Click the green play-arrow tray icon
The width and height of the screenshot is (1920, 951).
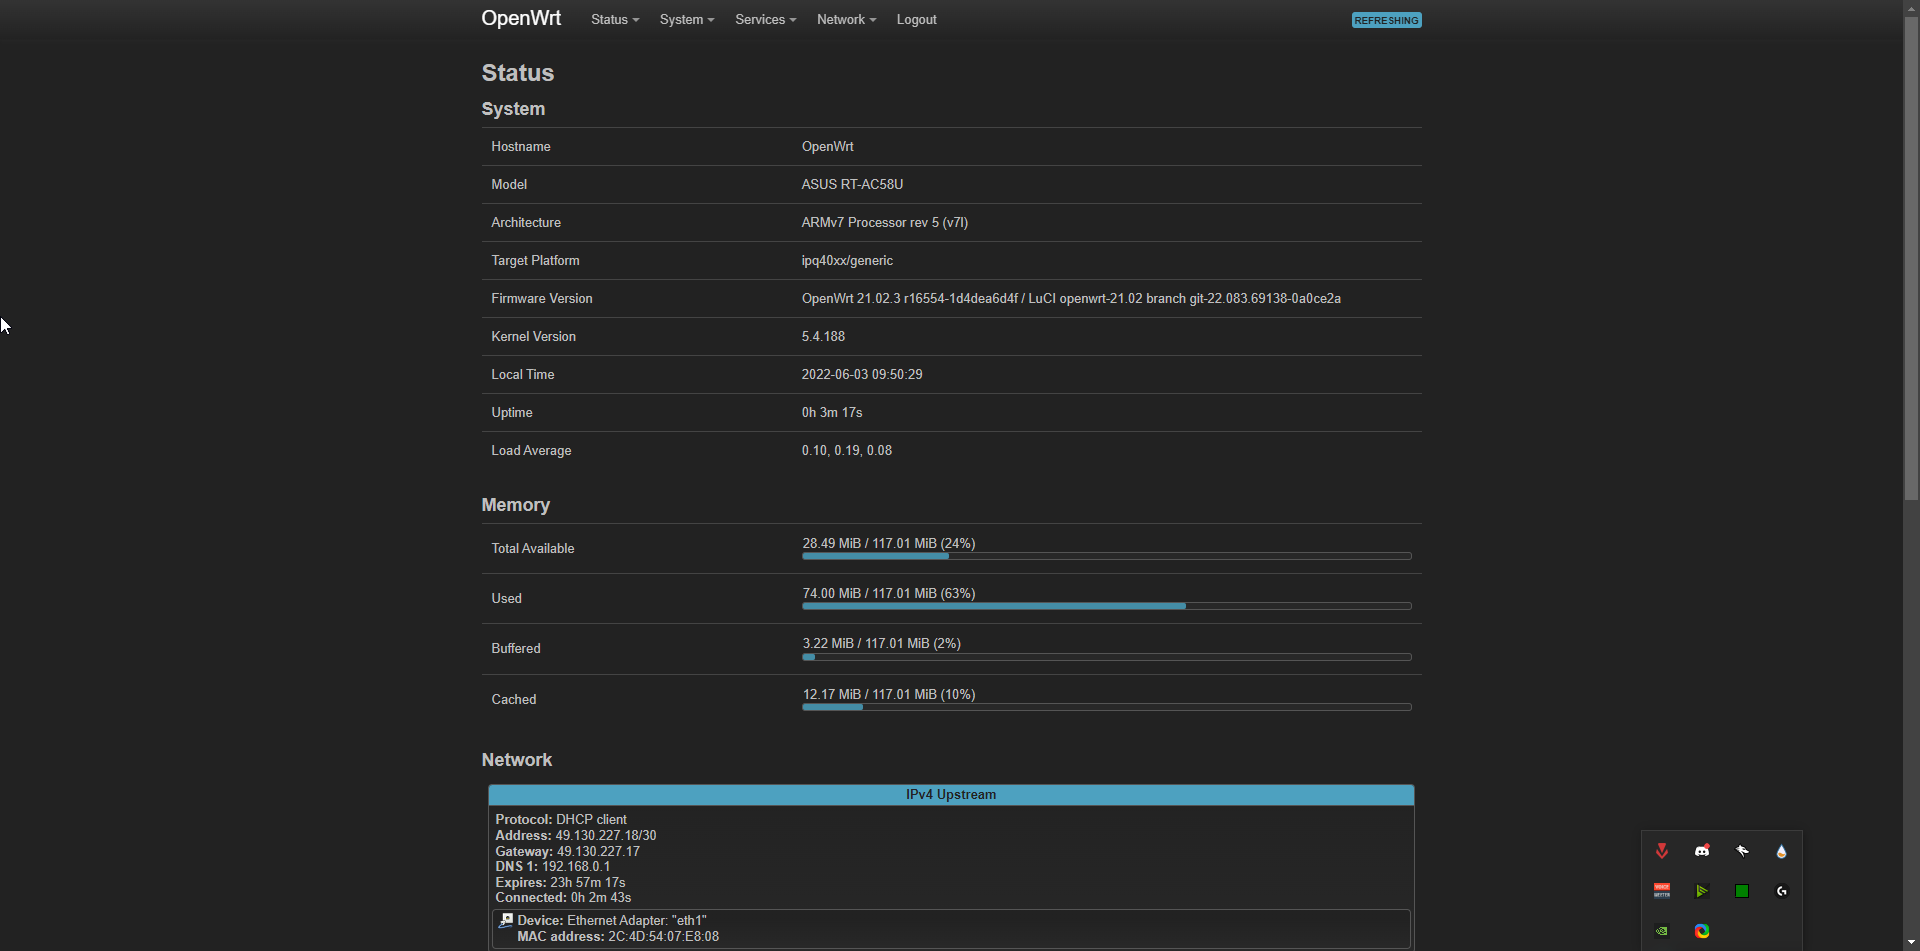1702,890
